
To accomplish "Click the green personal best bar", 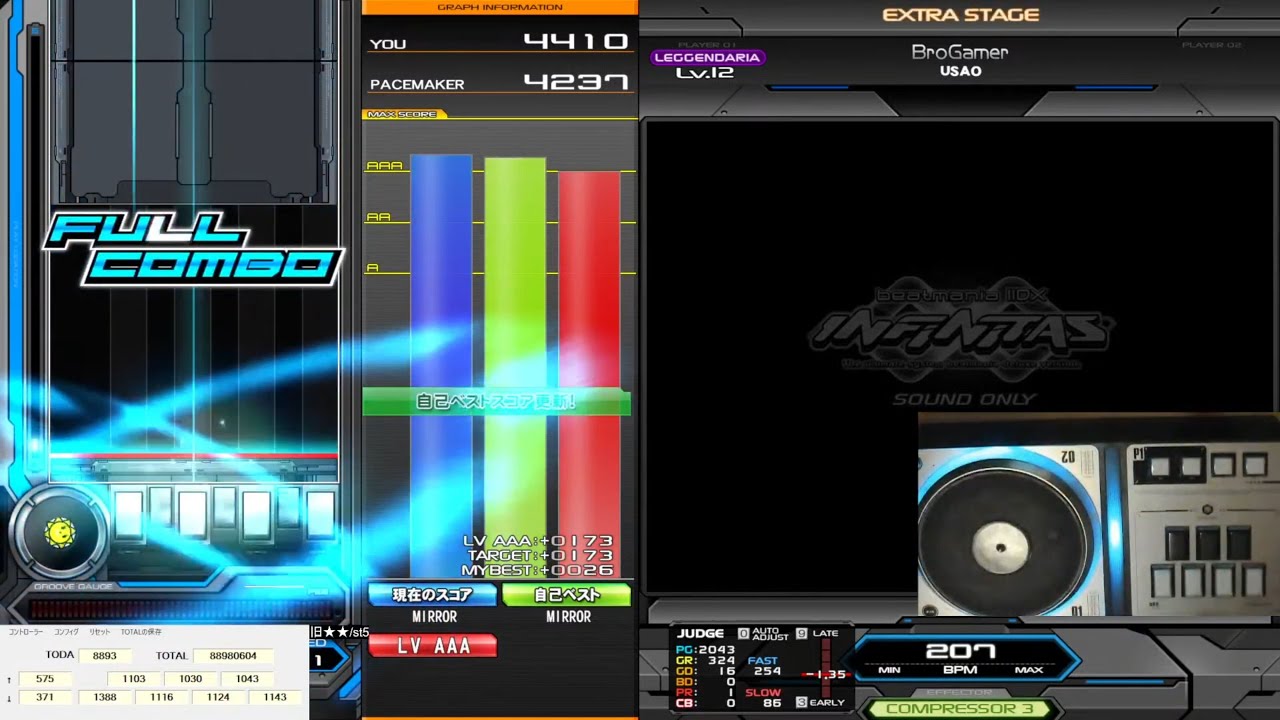I will pos(515,368).
